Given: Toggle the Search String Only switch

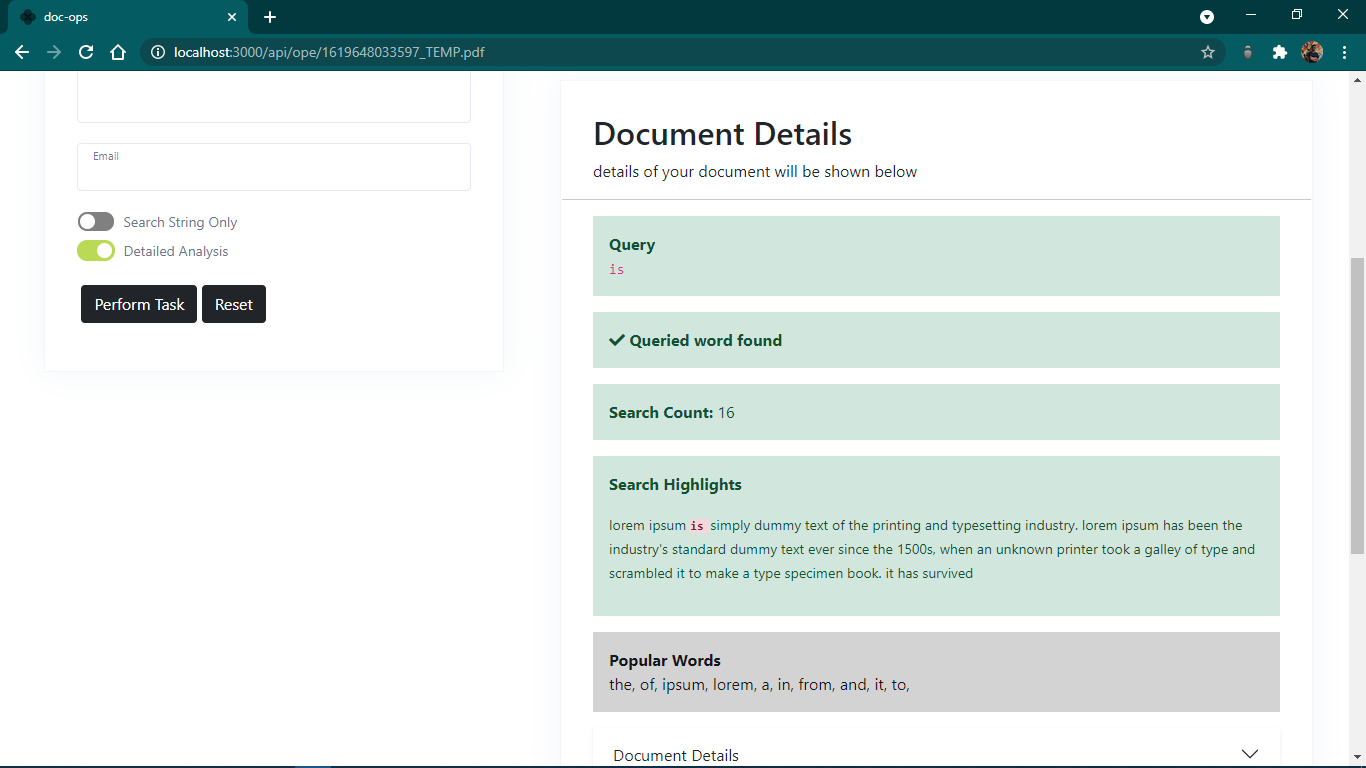Looking at the screenshot, I should pos(96,222).
